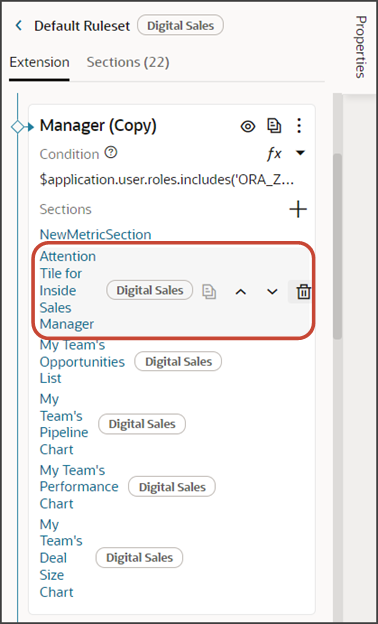
Task: Move Attention Tile section up
Action: (x=240, y=292)
